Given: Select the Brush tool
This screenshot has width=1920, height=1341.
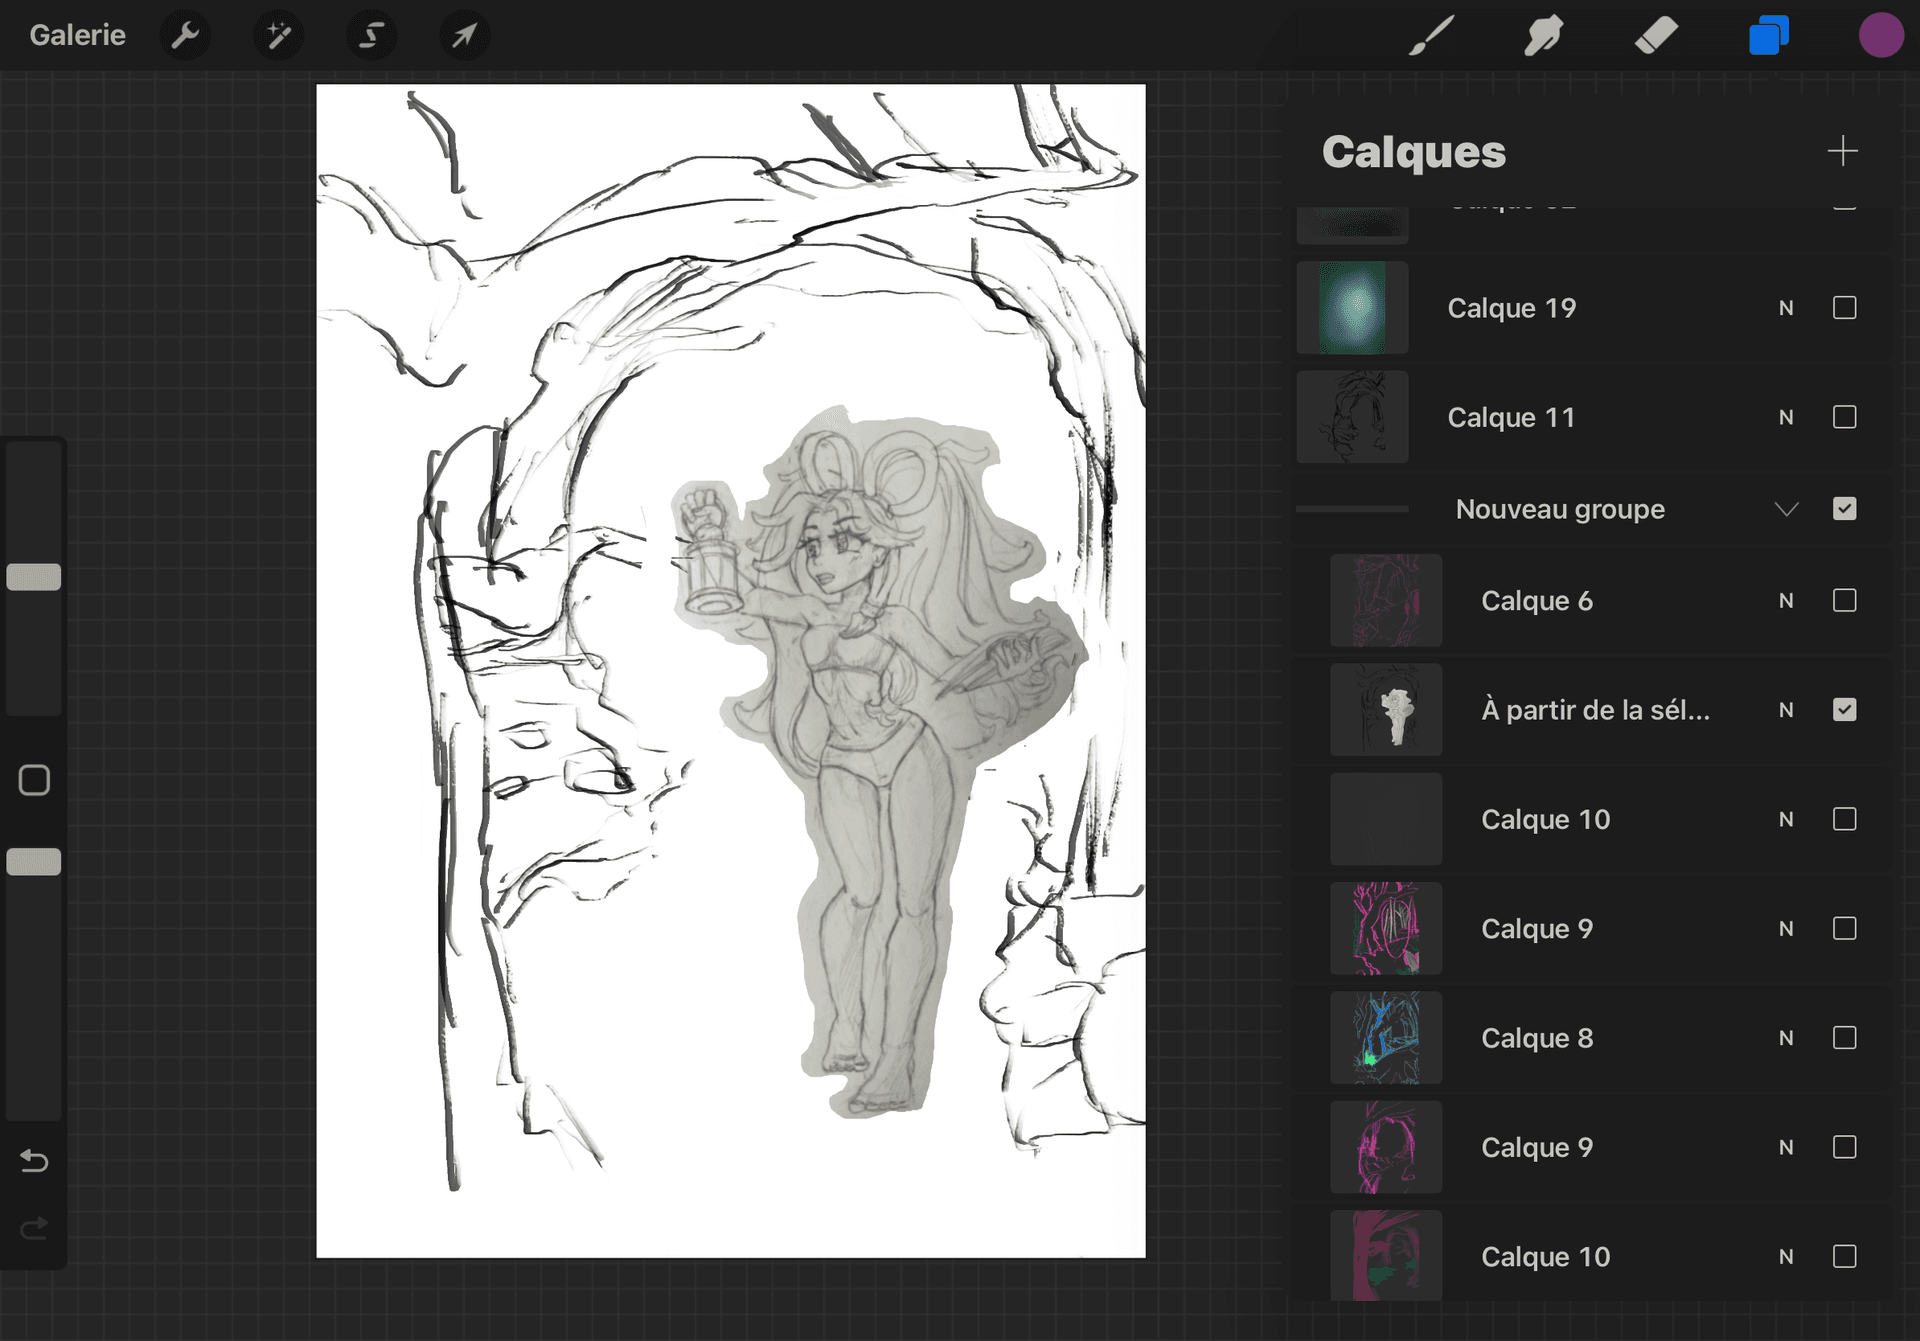Looking at the screenshot, I should coord(1432,36).
